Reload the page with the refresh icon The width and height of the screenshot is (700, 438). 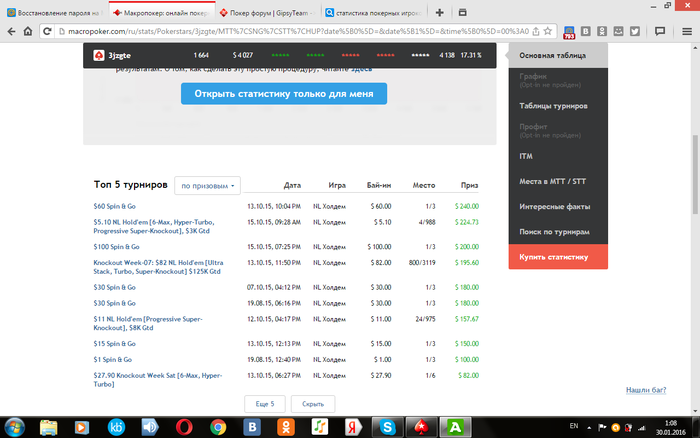pyautogui.click(x=47, y=31)
